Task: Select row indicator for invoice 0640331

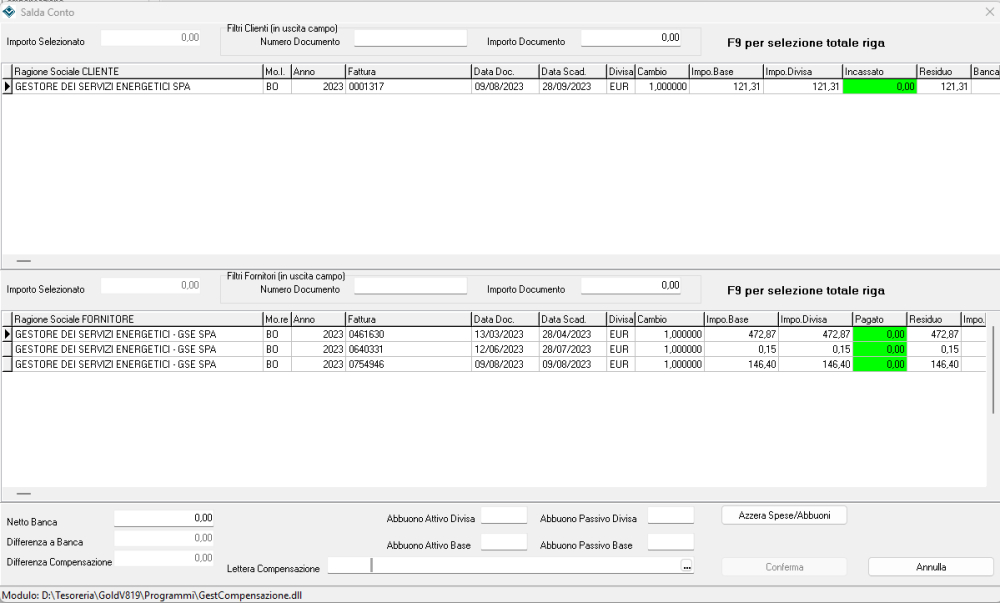Action: tap(7, 349)
